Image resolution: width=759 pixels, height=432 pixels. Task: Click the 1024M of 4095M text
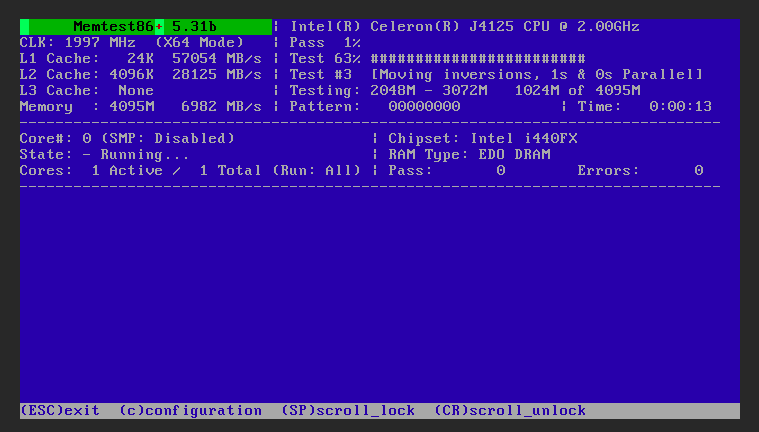tap(577, 91)
